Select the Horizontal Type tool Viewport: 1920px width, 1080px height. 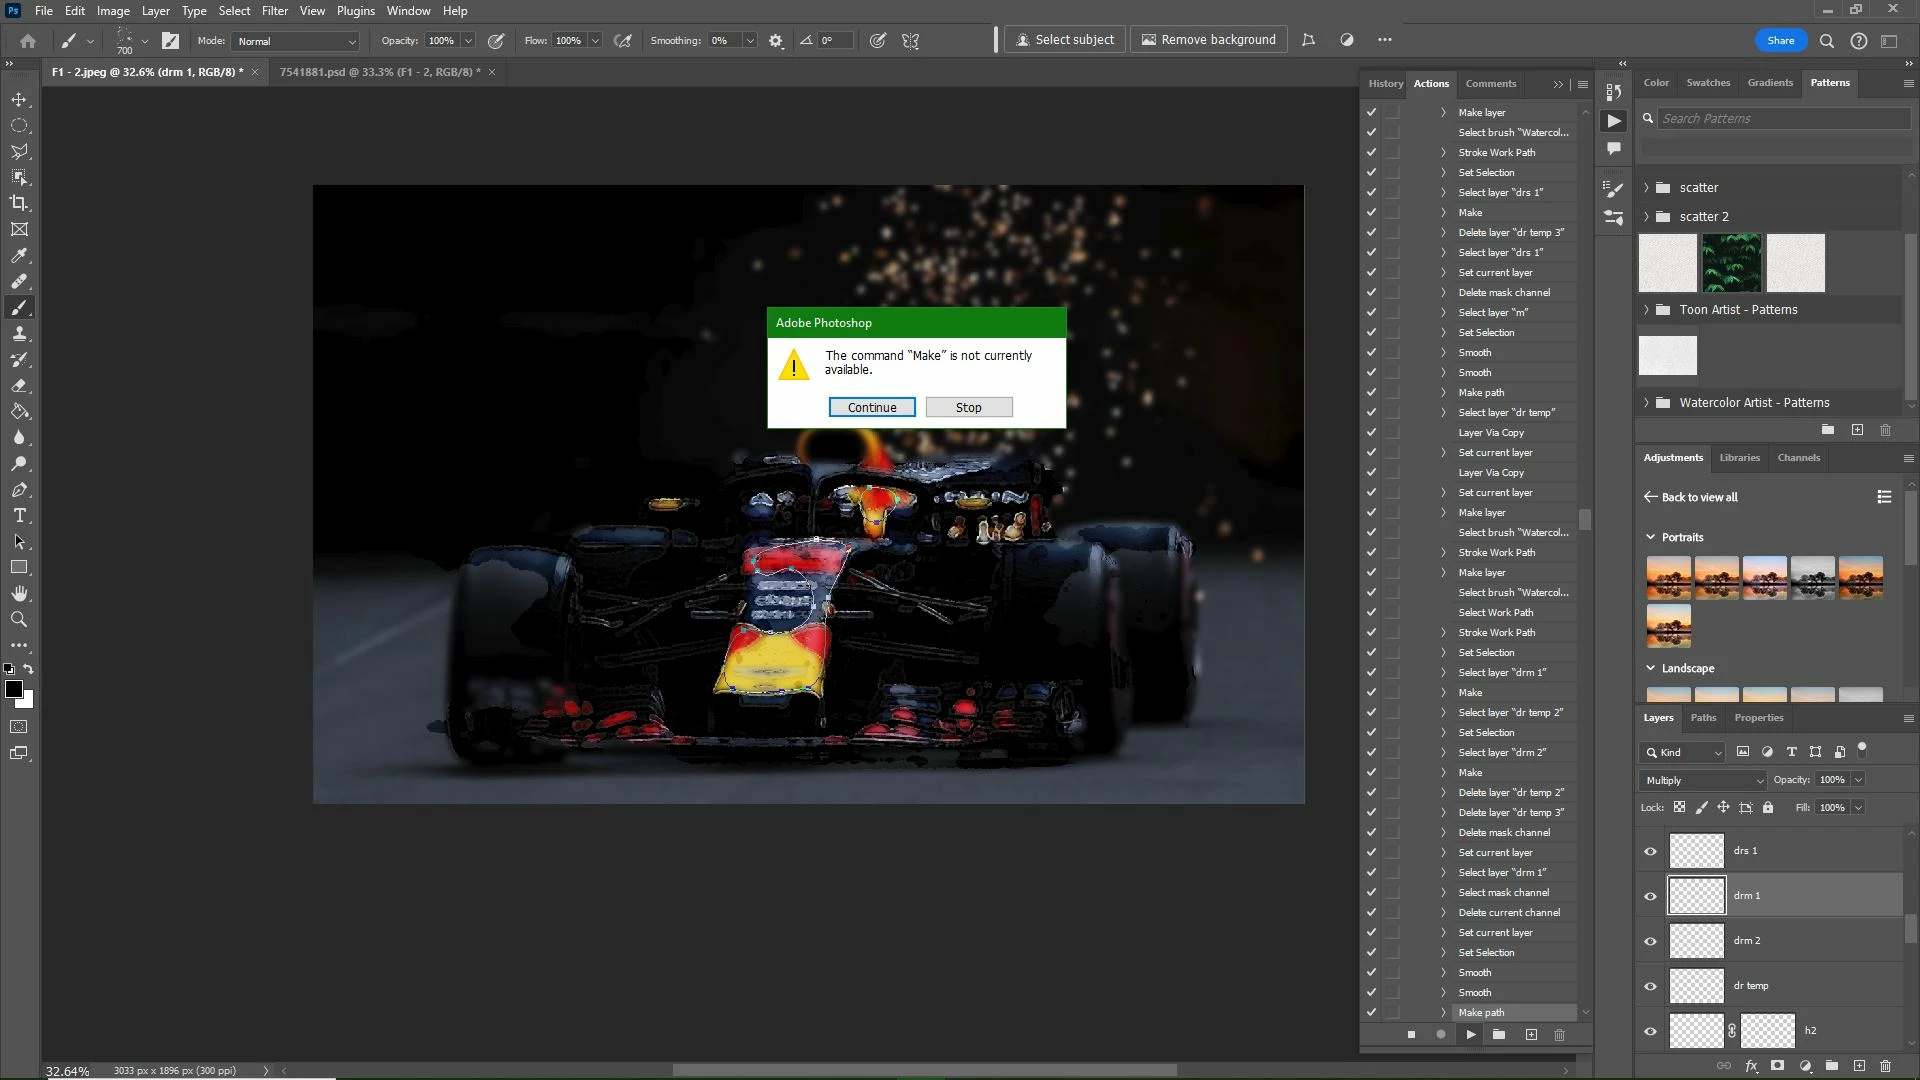click(x=19, y=516)
